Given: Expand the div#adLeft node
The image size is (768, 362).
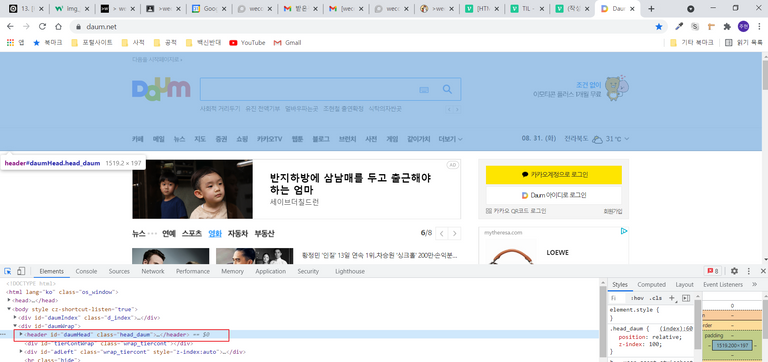Looking at the screenshot, I should click(x=21, y=351).
